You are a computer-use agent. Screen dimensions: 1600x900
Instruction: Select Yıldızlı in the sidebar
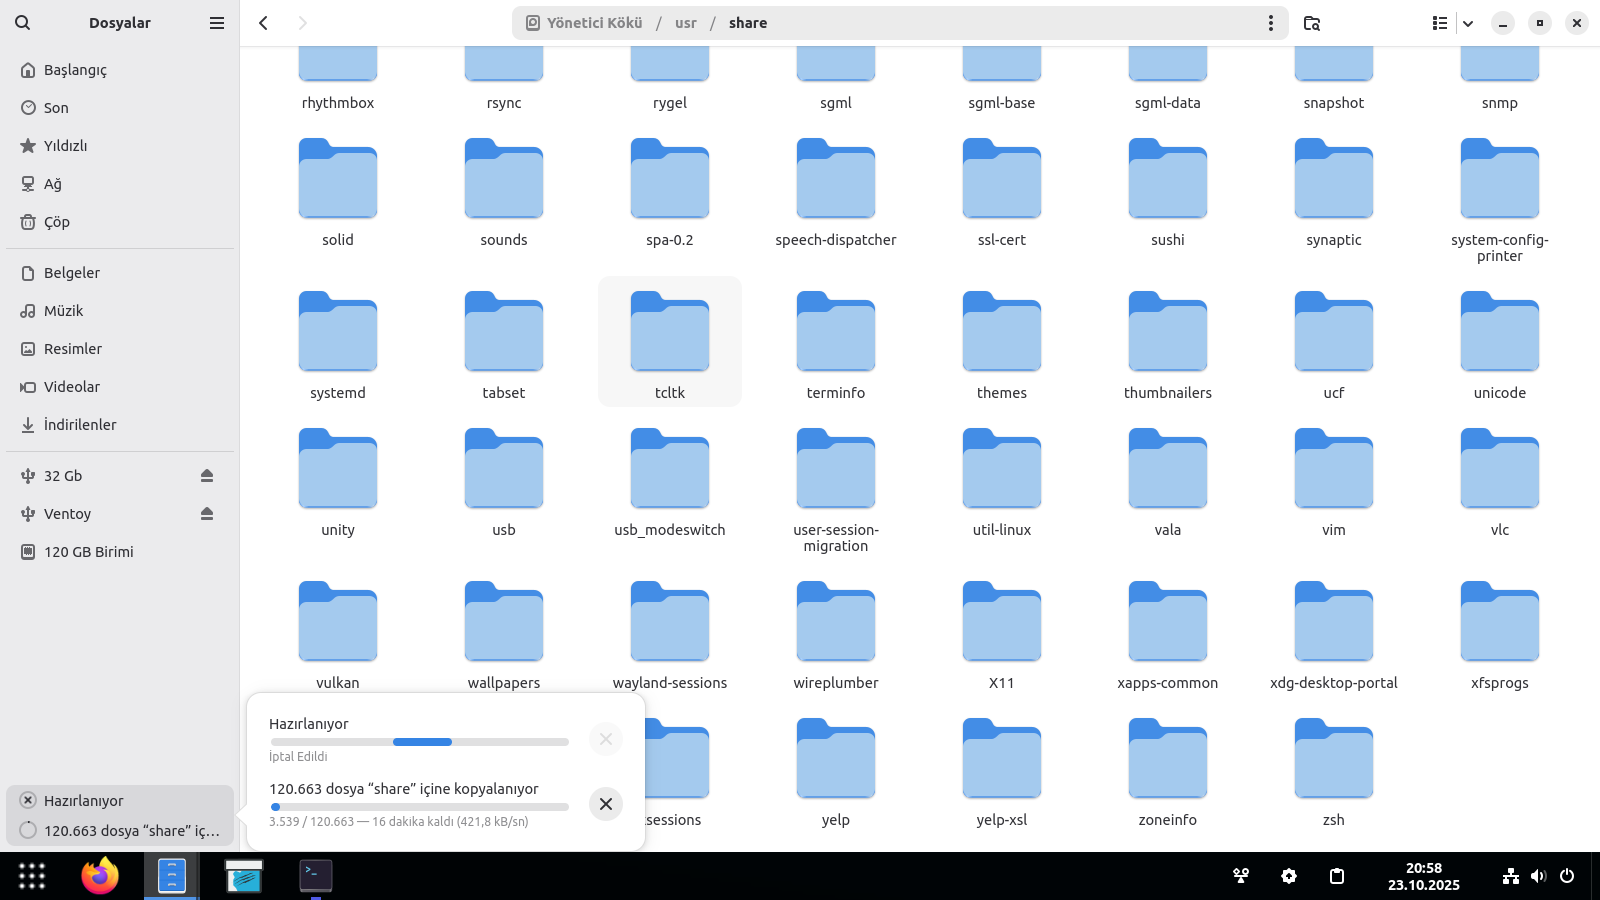click(x=65, y=146)
